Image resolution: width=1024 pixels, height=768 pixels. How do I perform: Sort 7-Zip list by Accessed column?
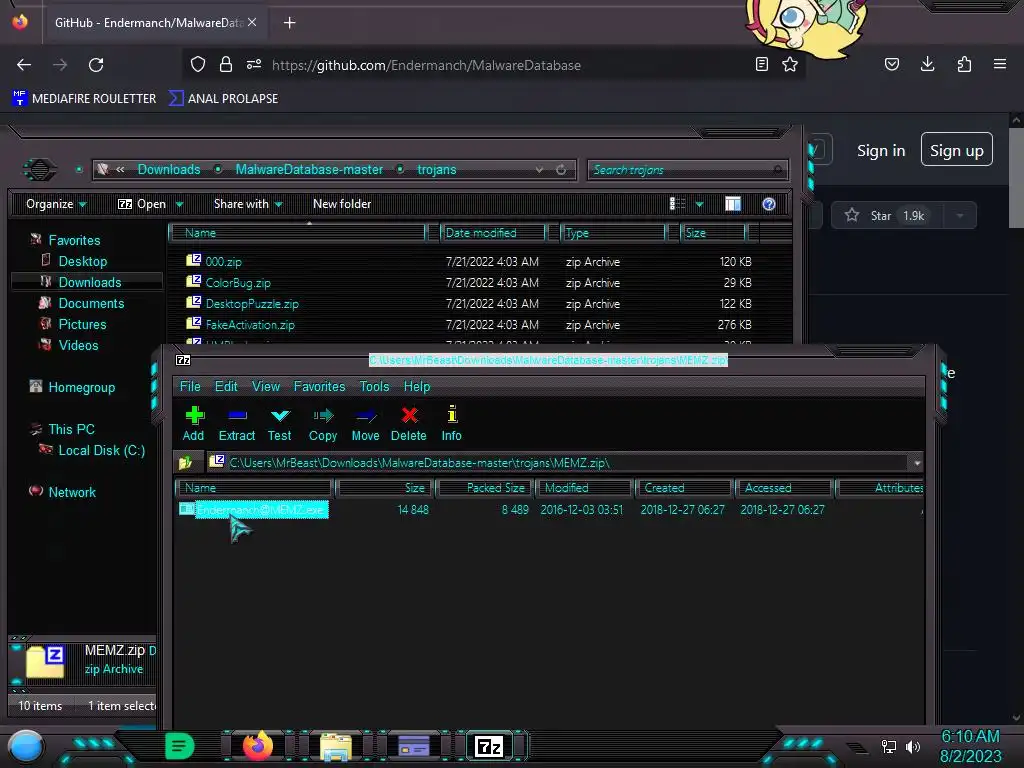[x=784, y=488]
